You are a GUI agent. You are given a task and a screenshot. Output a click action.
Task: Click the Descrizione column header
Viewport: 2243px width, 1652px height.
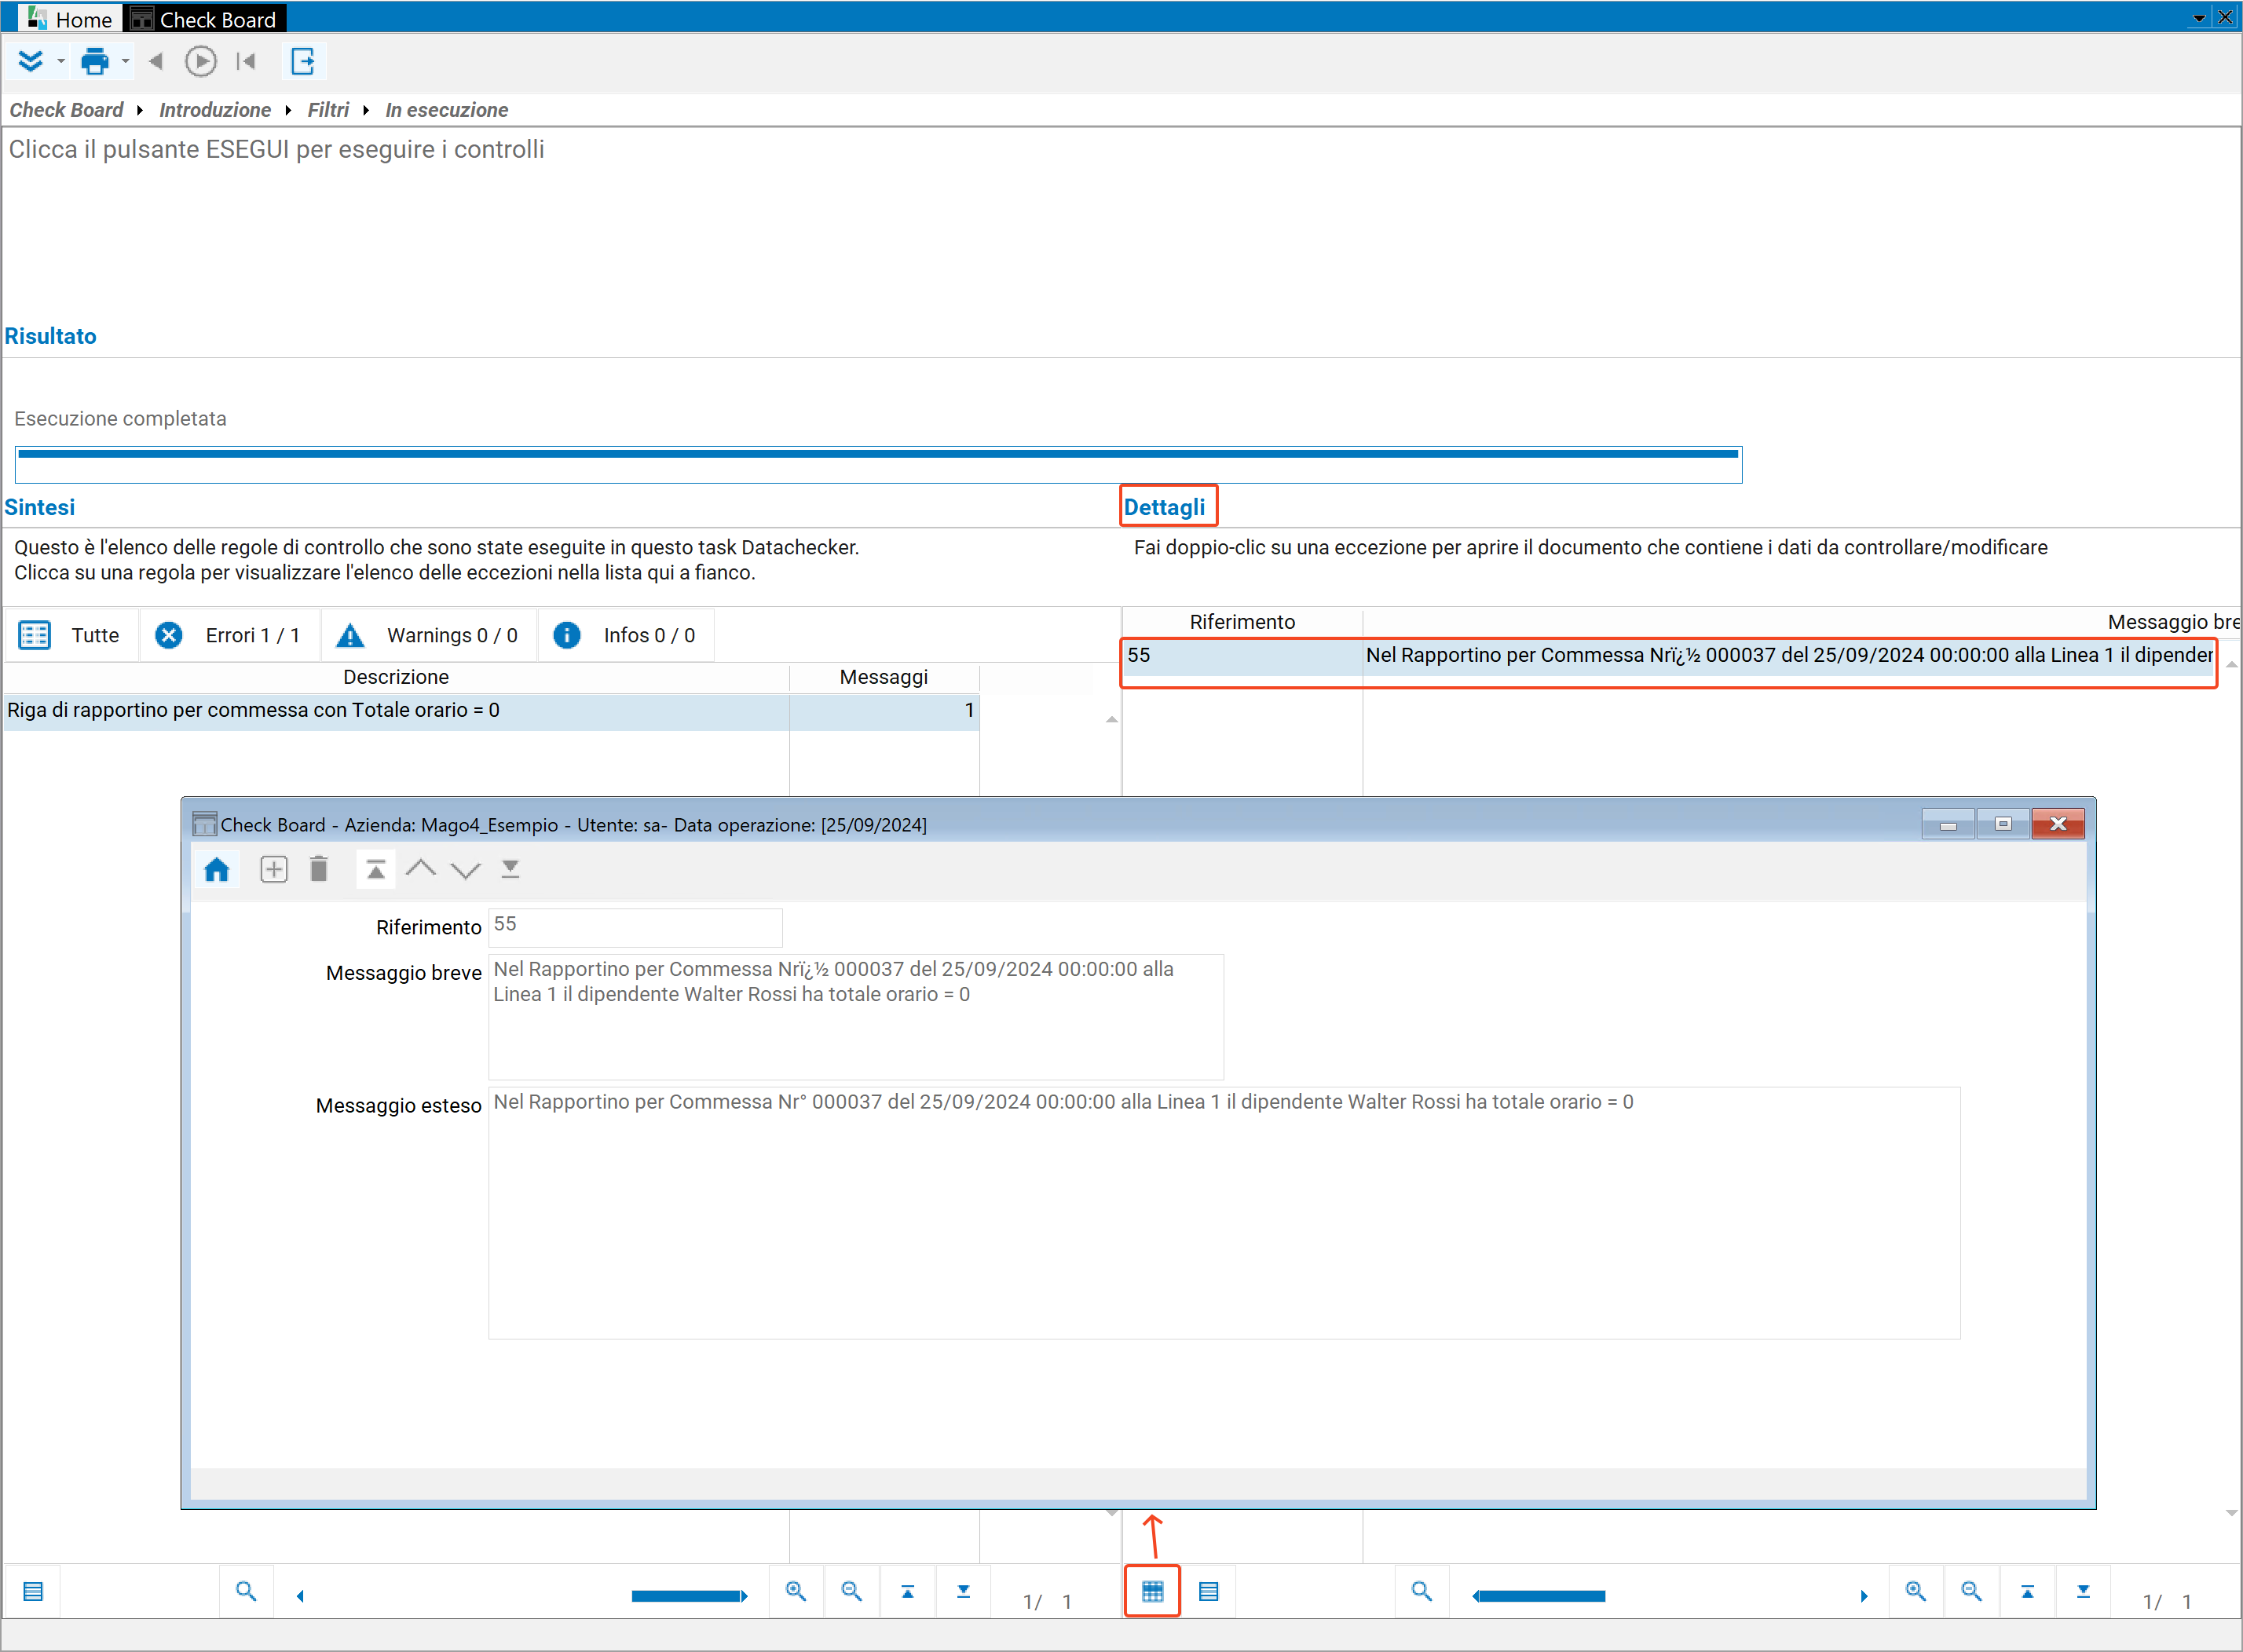pos(396,677)
